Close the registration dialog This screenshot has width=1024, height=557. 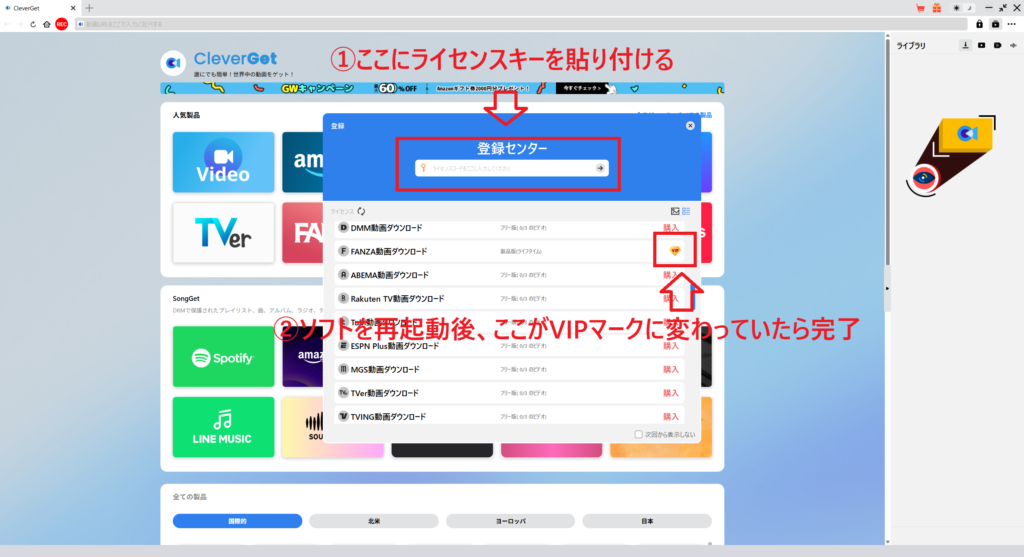[690, 125]
